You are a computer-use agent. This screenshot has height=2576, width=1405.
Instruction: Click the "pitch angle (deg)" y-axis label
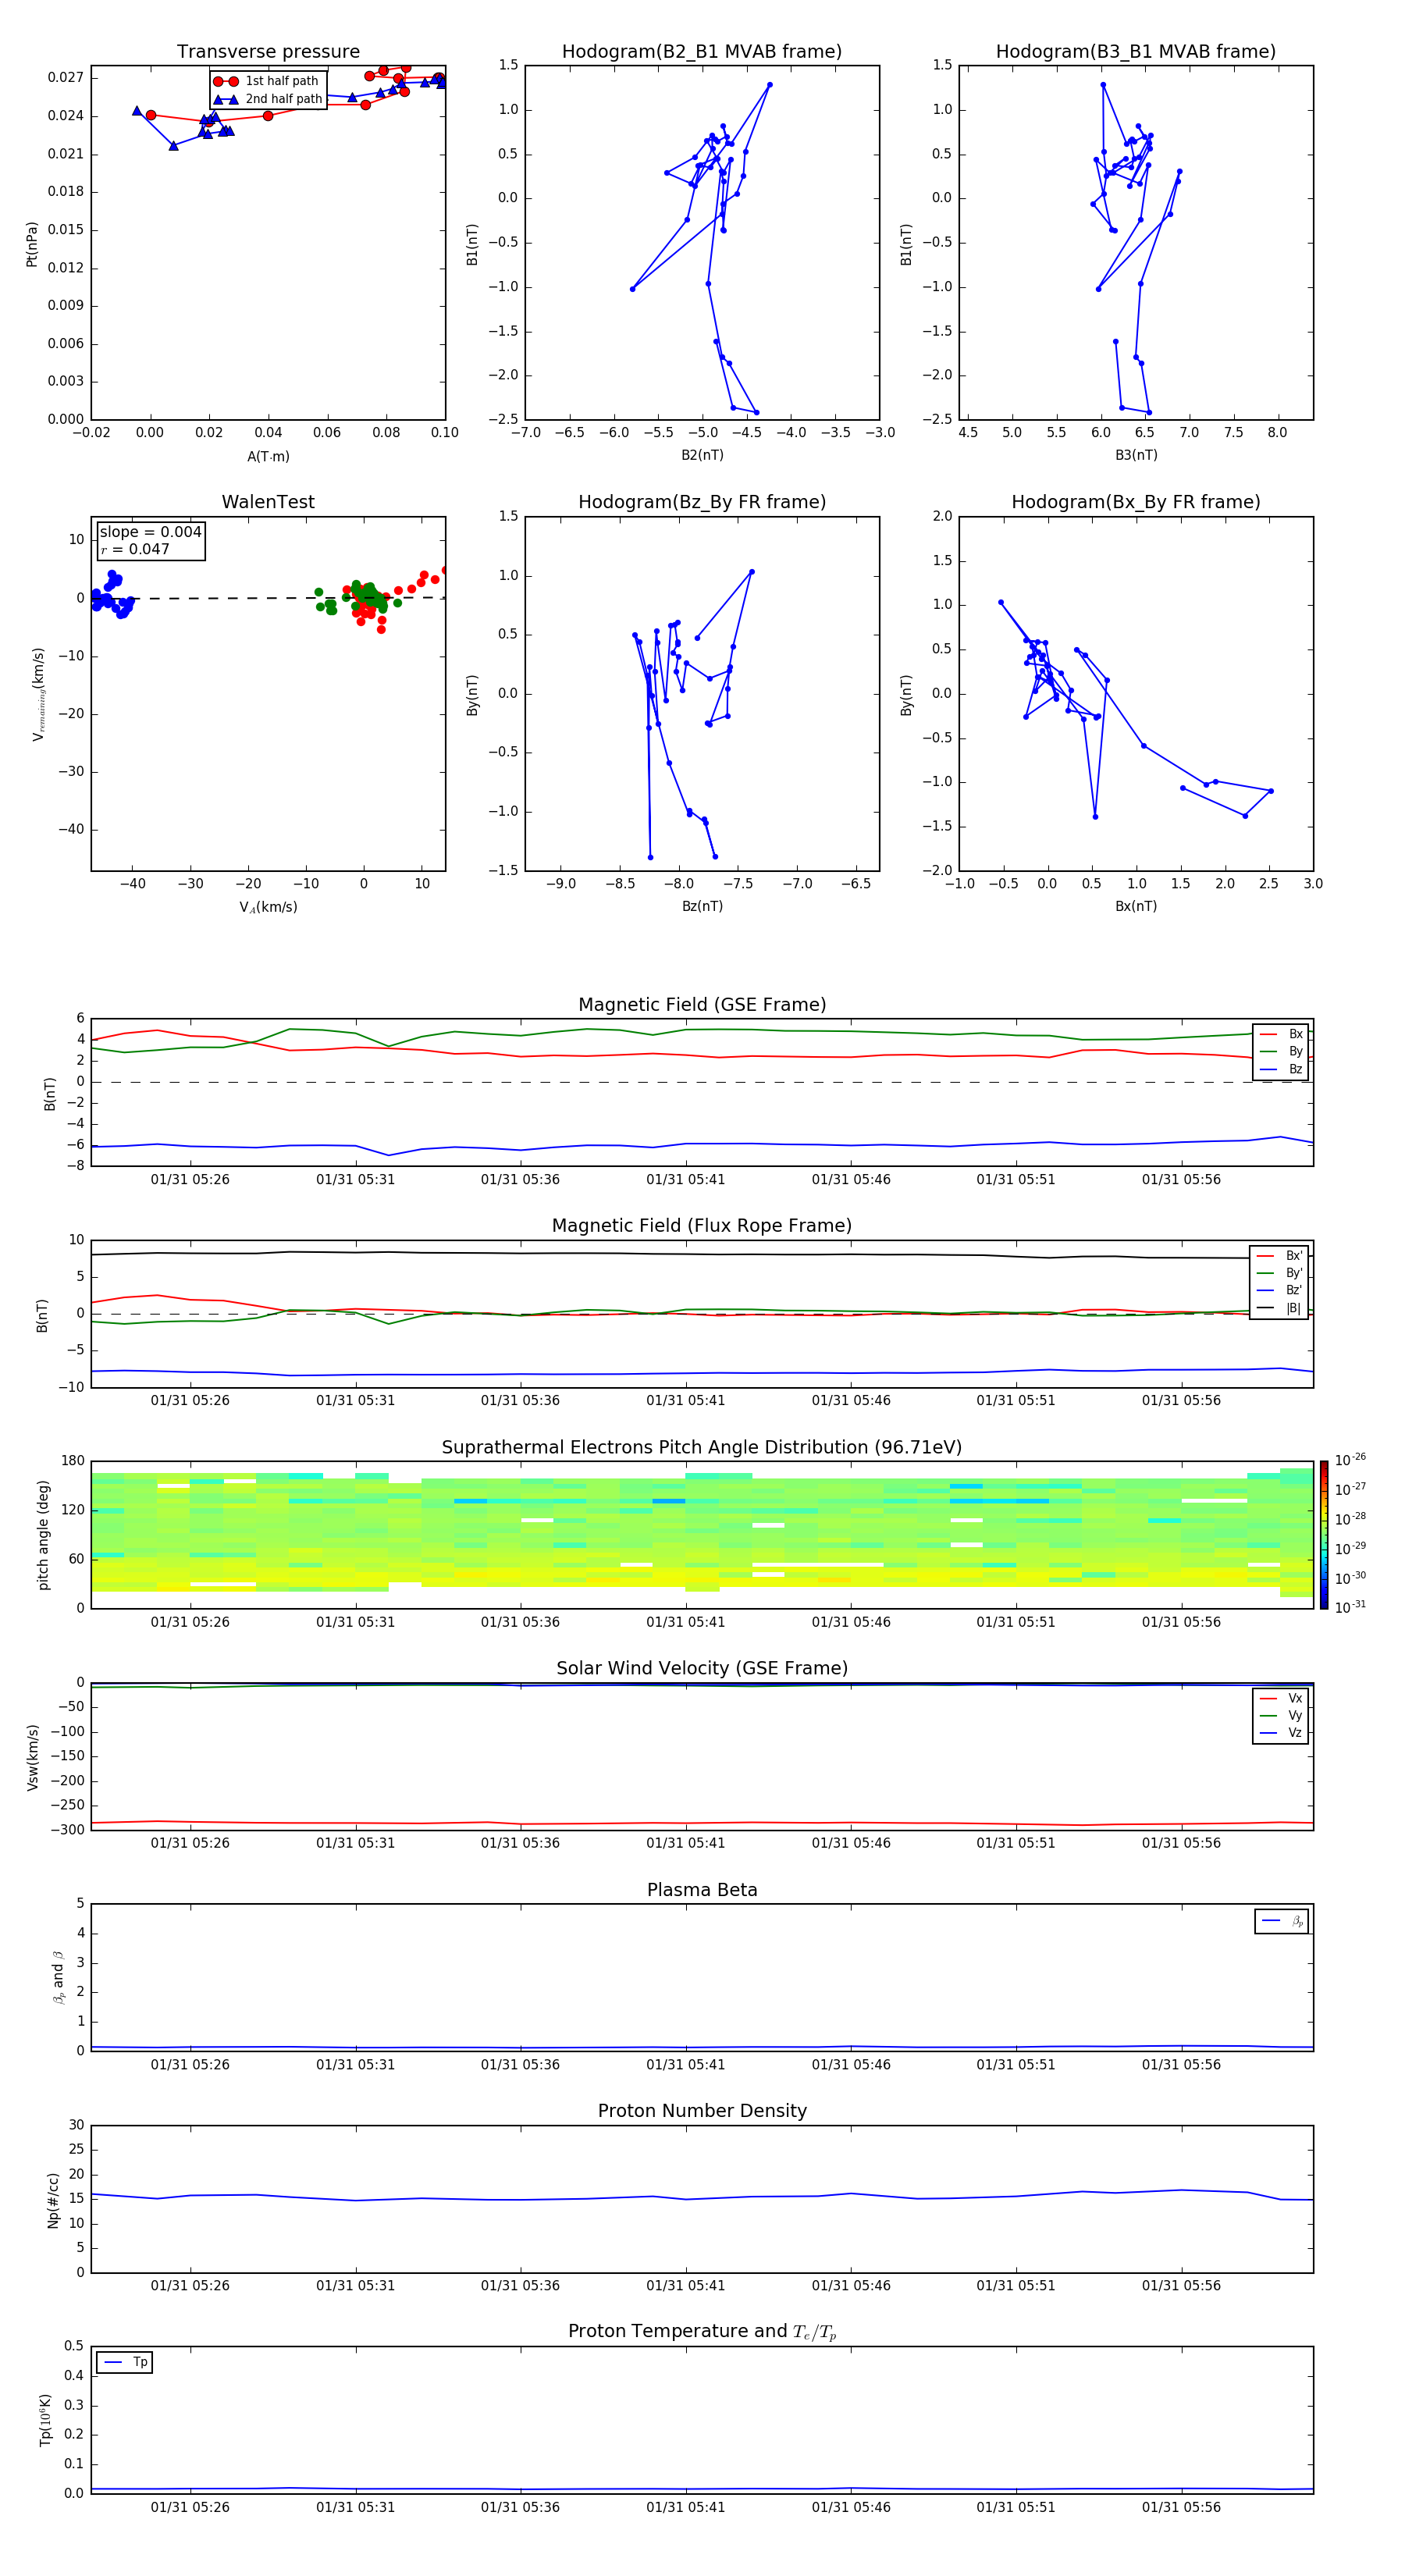pyautogui.click(x=44, y=1535)
